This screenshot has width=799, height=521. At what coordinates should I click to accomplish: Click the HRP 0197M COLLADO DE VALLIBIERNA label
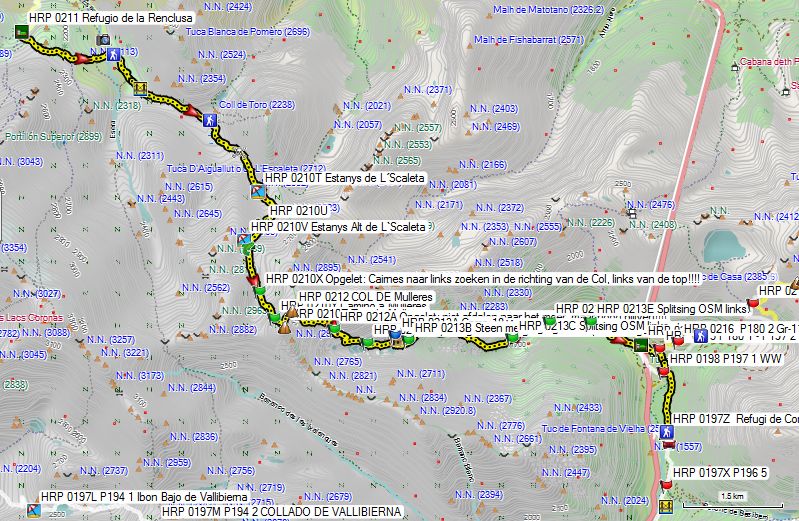point(281,512)
